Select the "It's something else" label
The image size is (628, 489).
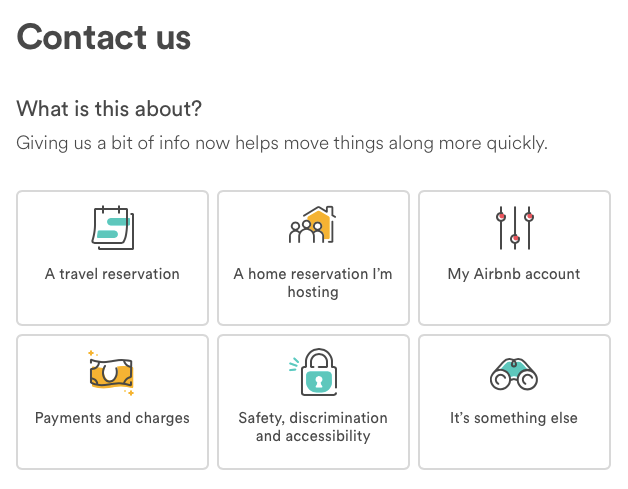click(x=514, y=417)
